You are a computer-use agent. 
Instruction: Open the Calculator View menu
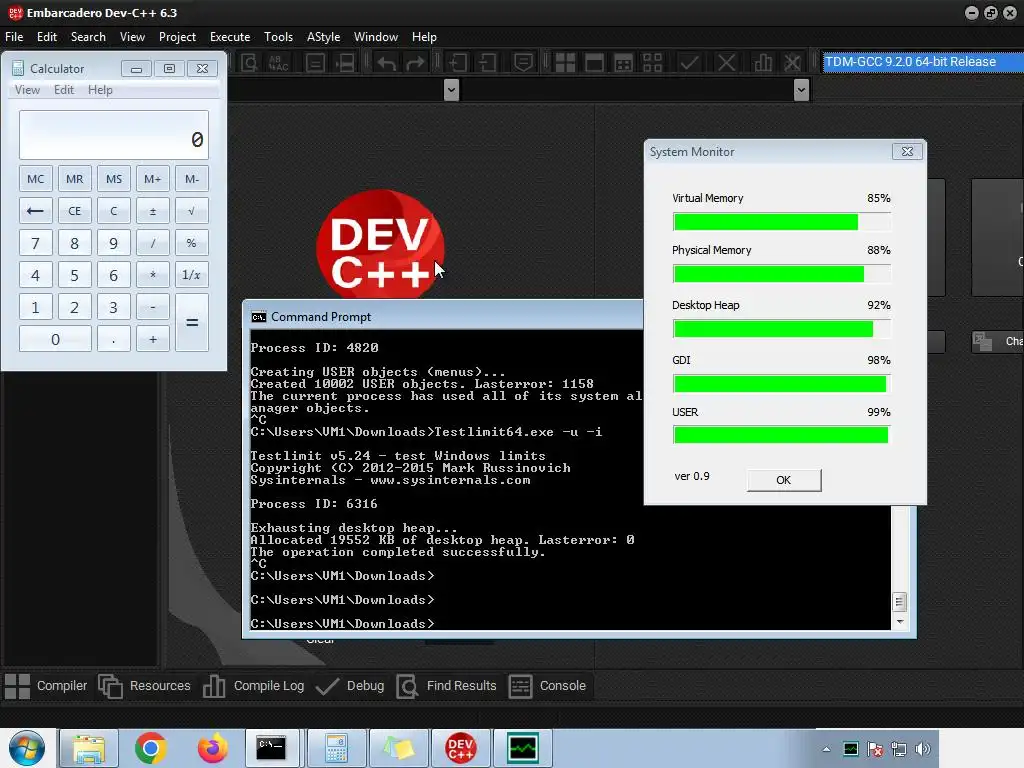(x=27, y=90)
